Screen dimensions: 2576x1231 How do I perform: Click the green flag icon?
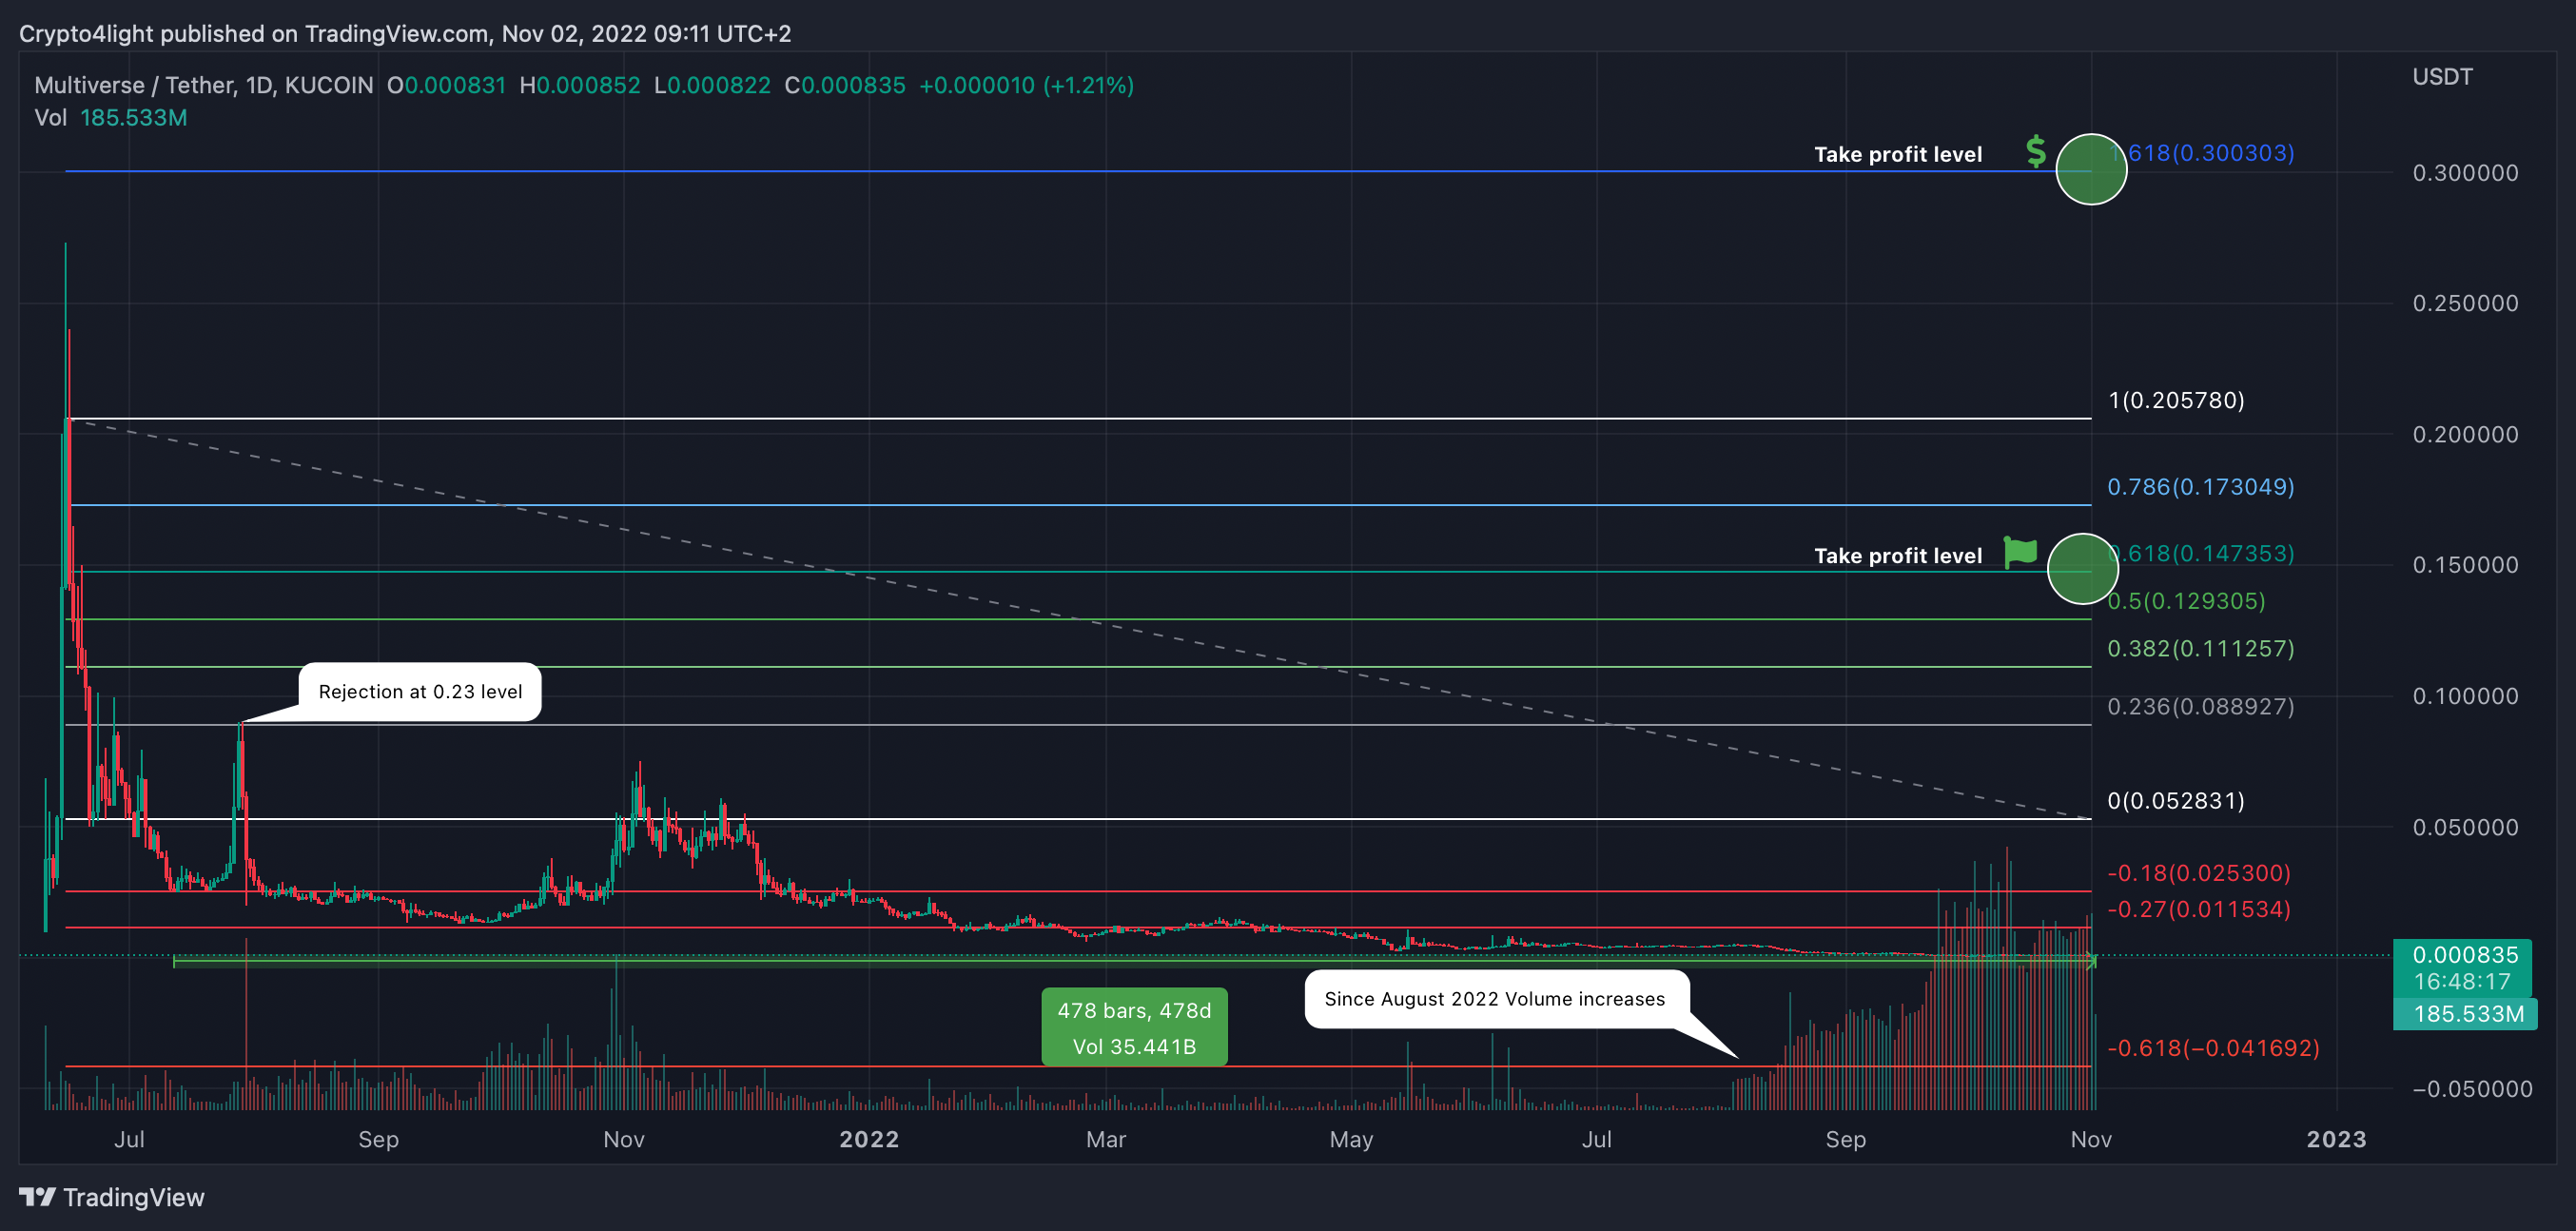coord(2021,552)
